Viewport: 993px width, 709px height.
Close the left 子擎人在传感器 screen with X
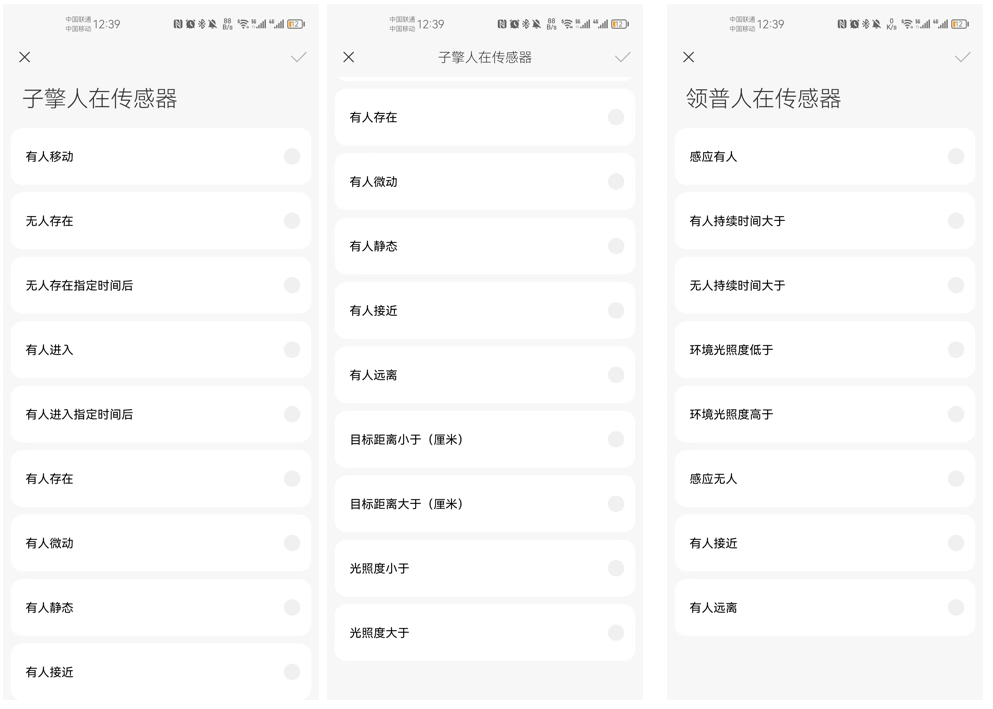coord(25,58)
